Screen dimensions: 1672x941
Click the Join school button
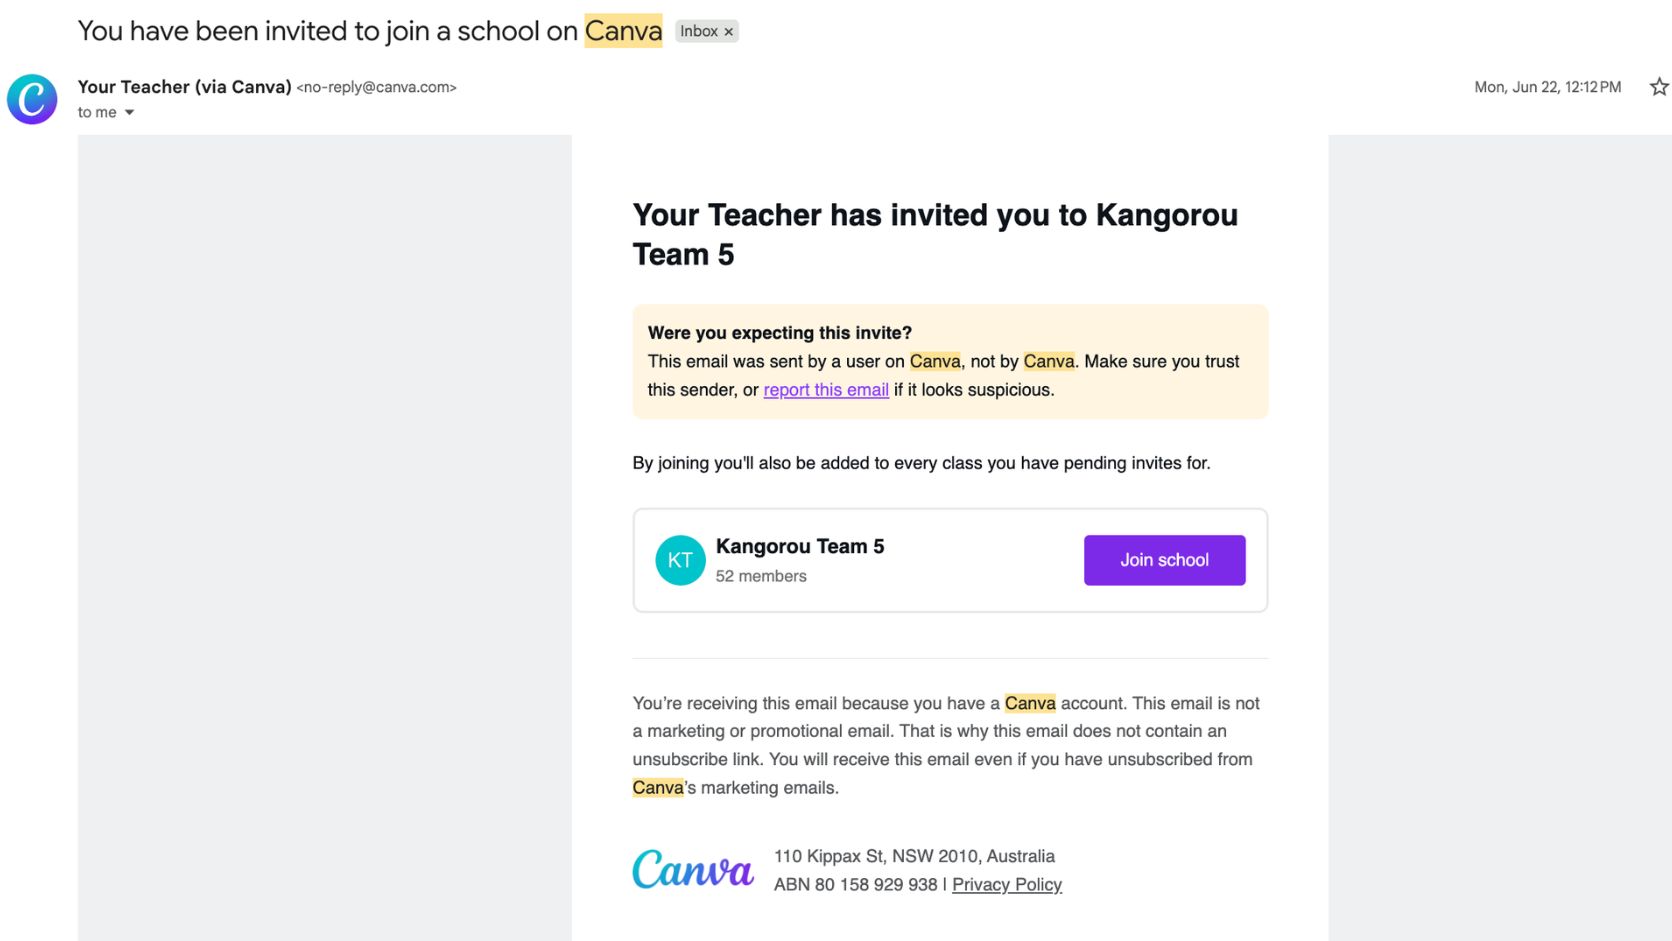coord(1164,560)
